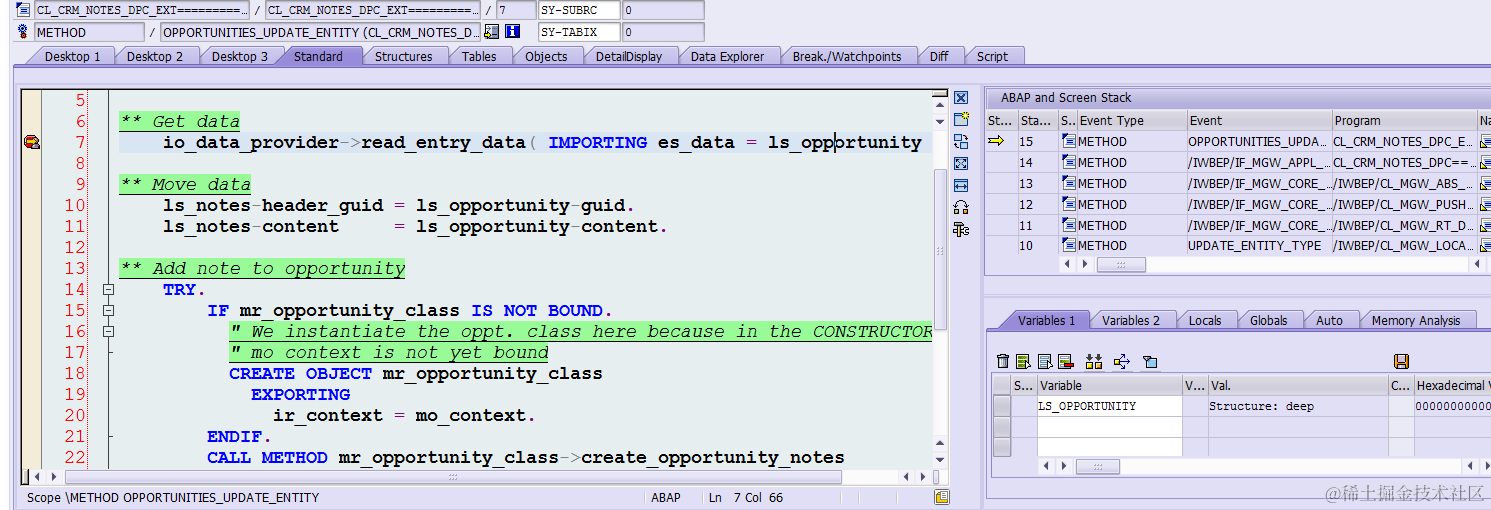
Task: Select the Auto tab
Action: [x=1330, y=320]
